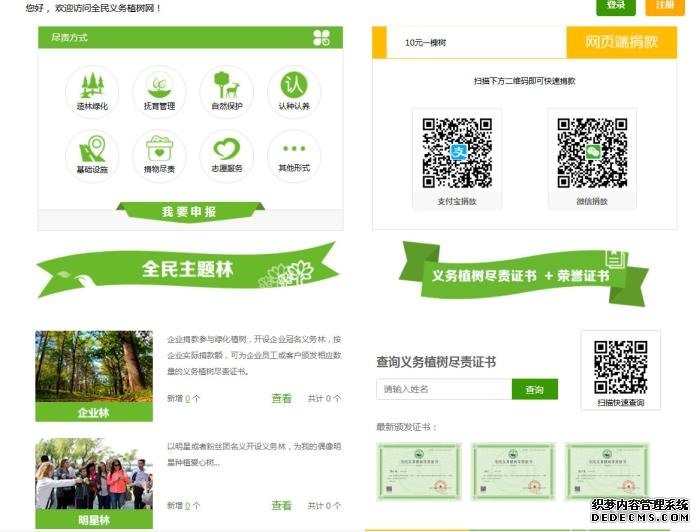
Task: Click the orange 注册 register button
Action: click(665, 6)
